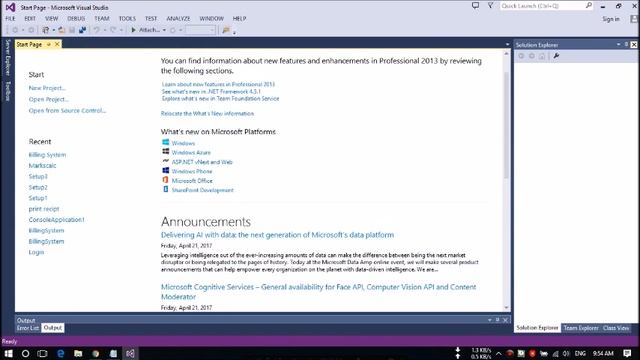Expand toolbar overflow options arrow

click(234, 32)
